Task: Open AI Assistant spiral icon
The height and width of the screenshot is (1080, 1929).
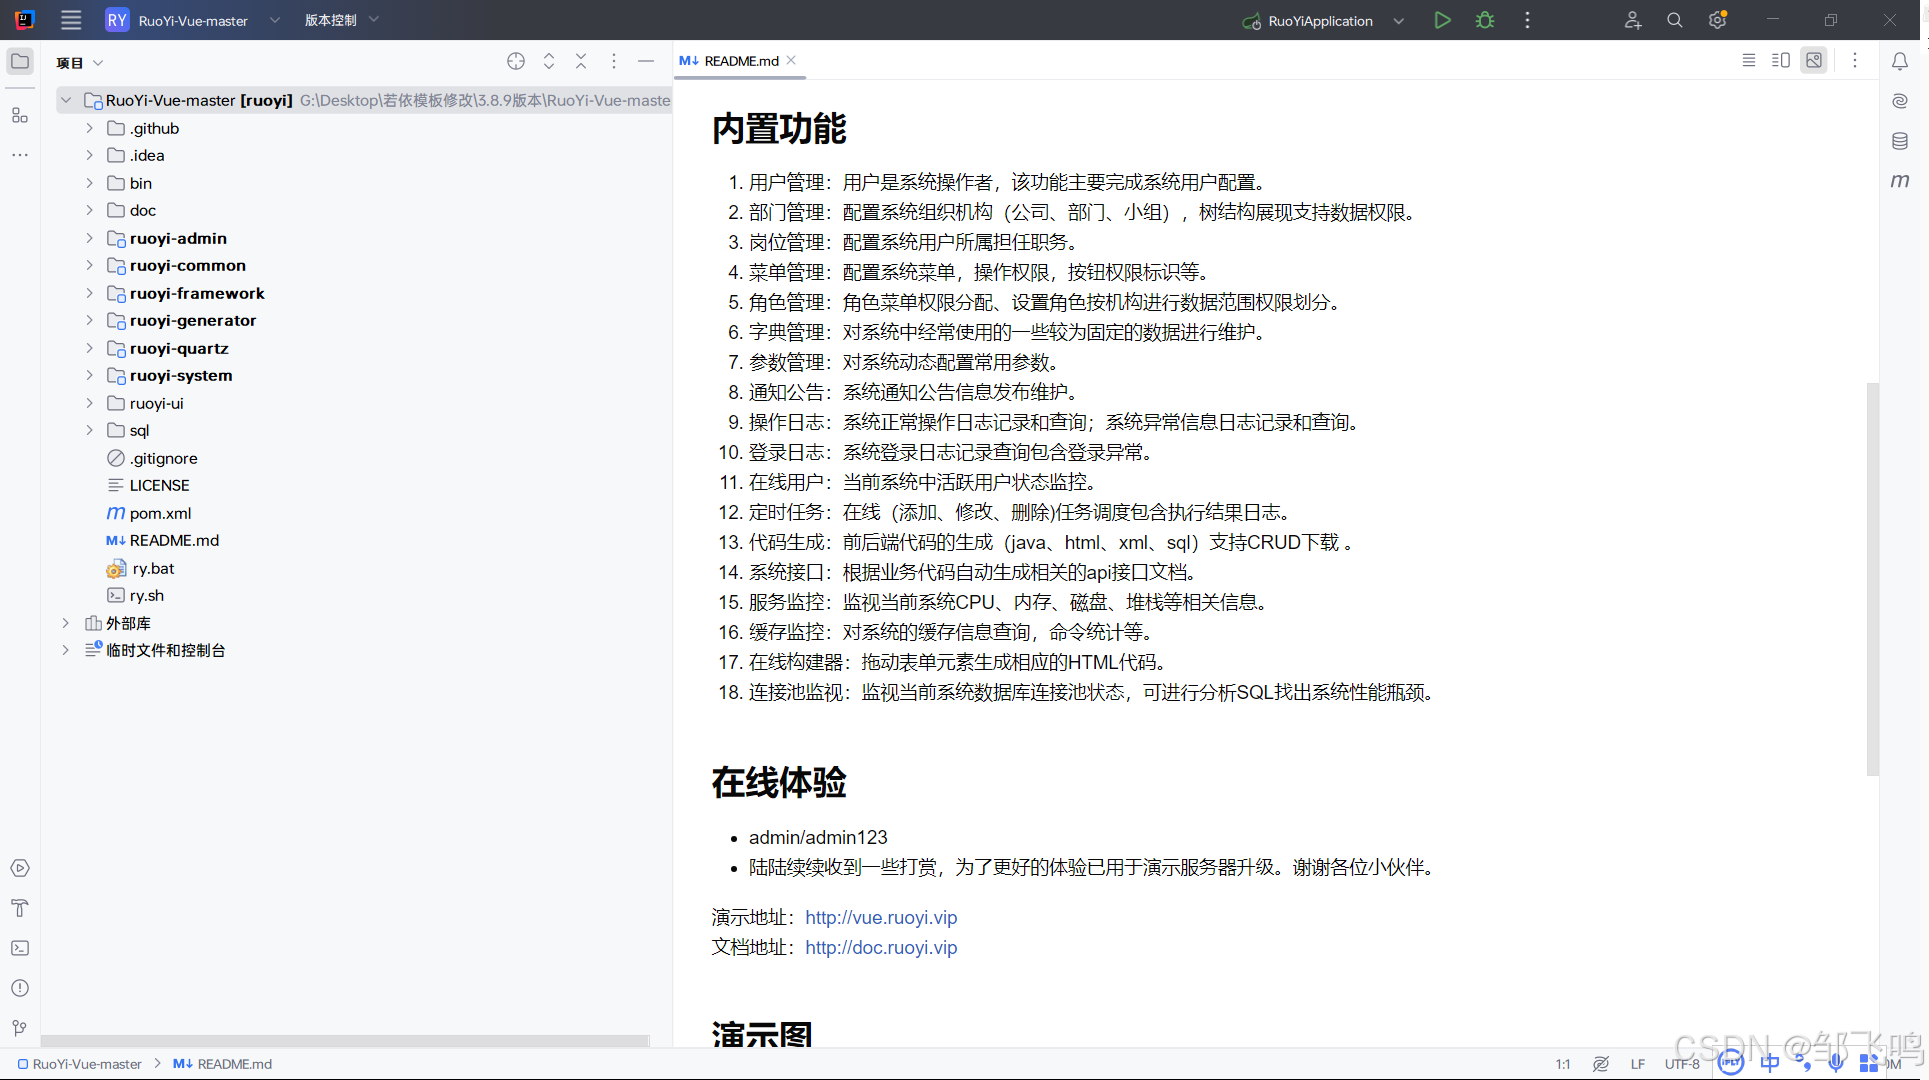Action: tap(1900, 101)
